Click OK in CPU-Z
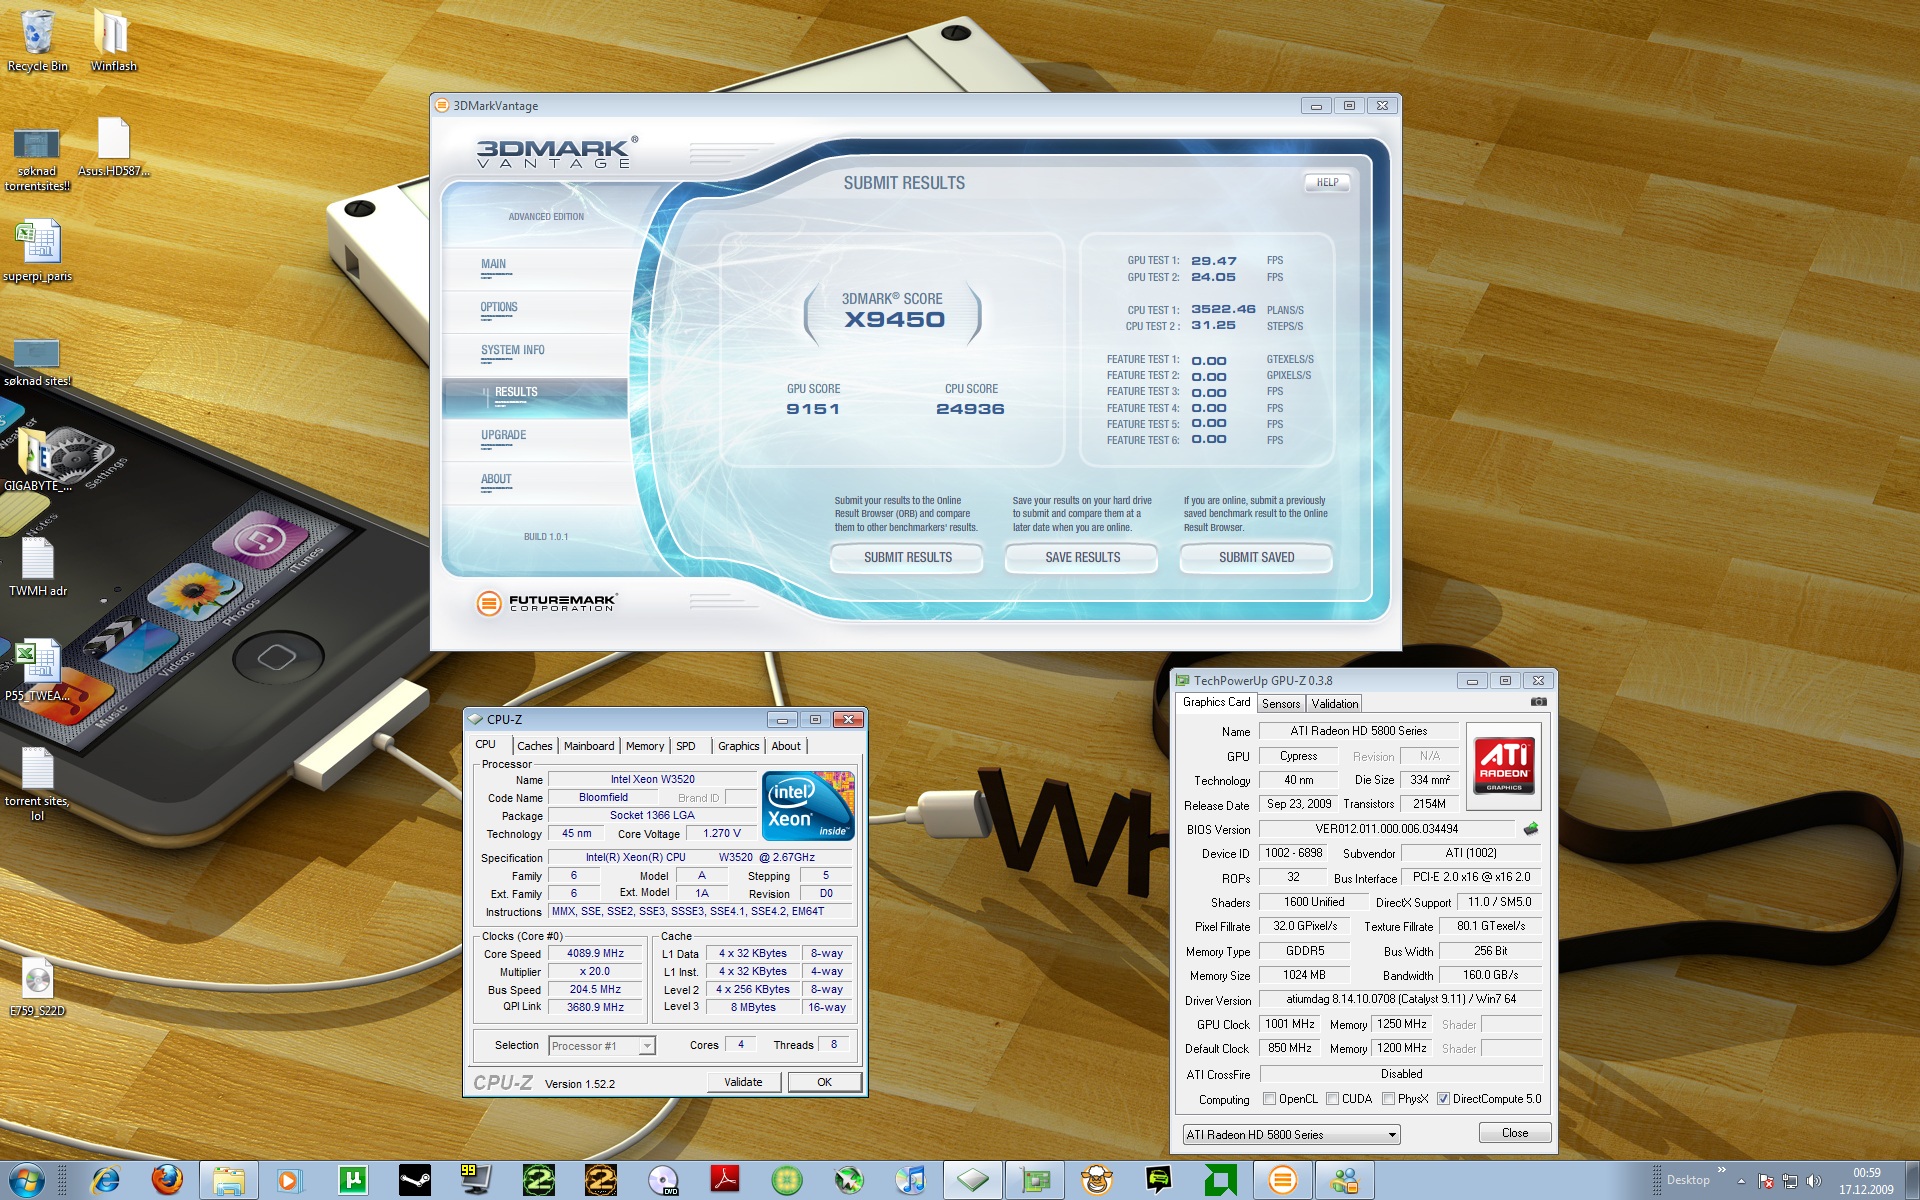Image resolution: width=1920 pixels, height=1200 pixels. click(x=824, y=1082)
